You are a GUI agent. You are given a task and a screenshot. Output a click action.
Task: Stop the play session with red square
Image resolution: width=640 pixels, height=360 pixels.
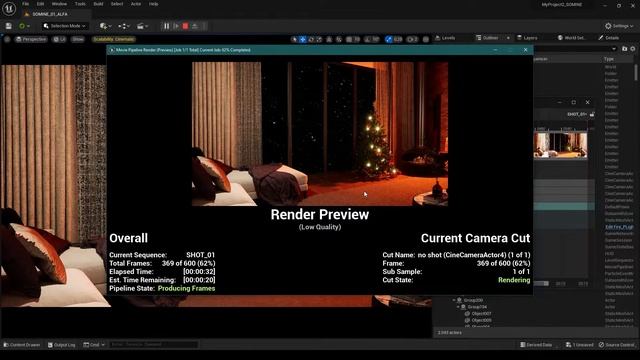[x=185, y=26]
